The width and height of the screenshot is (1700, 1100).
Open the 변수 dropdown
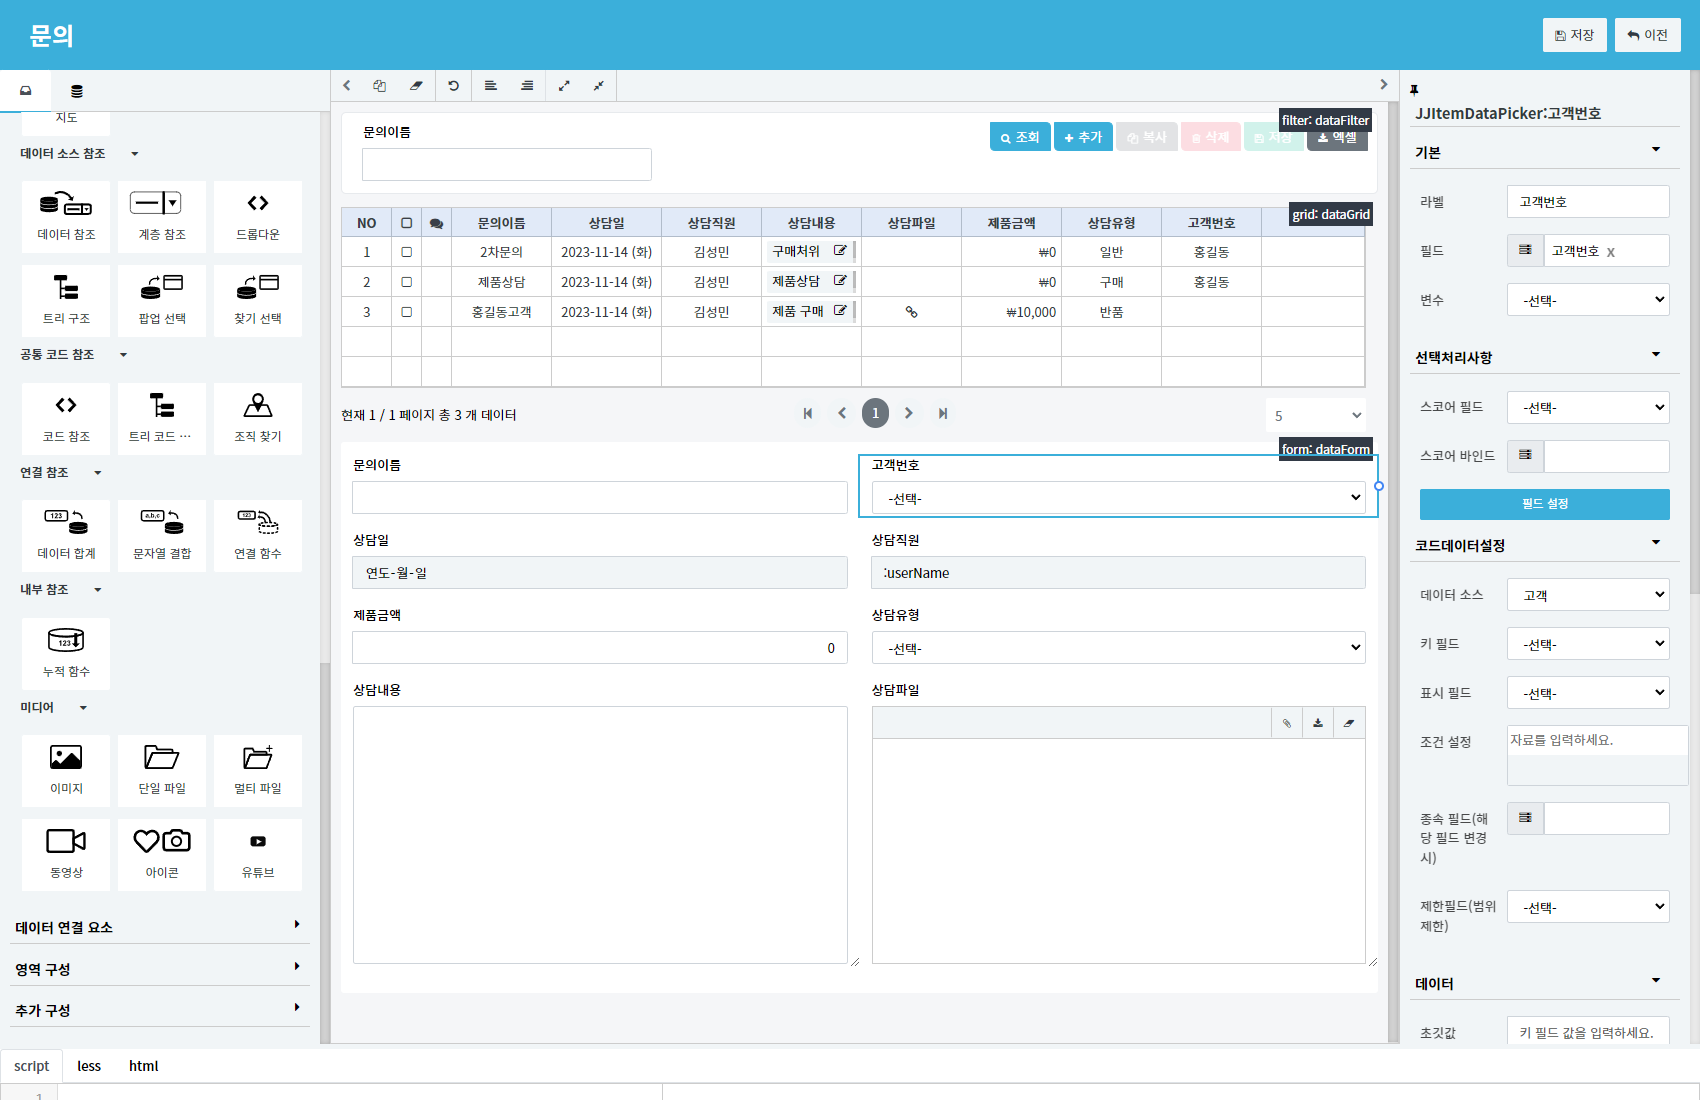coord(1588,300)
